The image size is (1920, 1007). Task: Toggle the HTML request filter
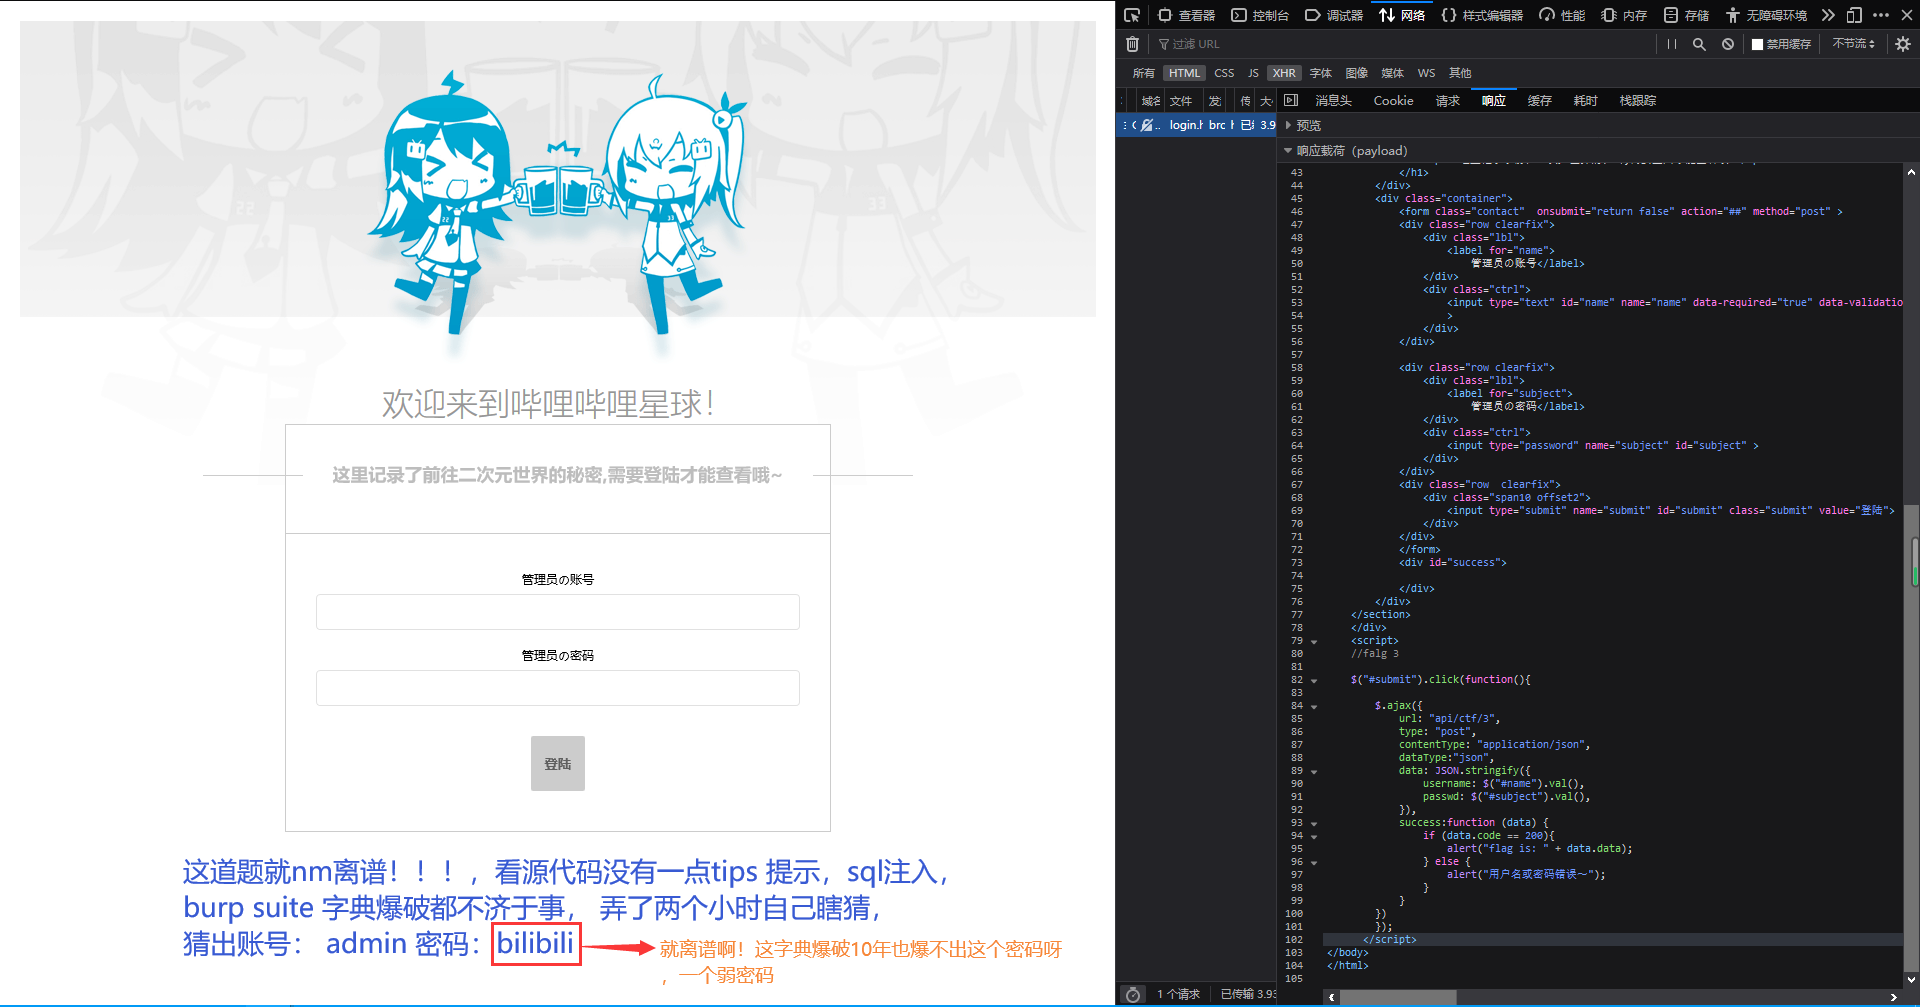[1184, 73]
